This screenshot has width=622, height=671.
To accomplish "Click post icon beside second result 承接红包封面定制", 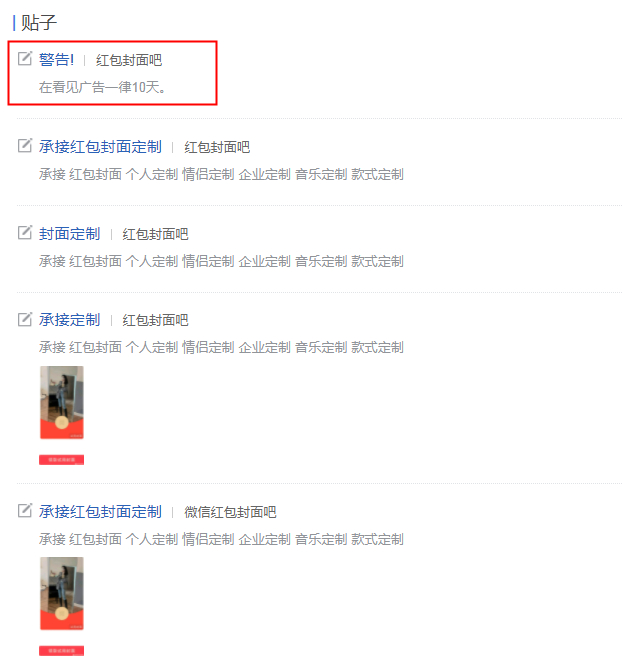I will coord(25,145).
